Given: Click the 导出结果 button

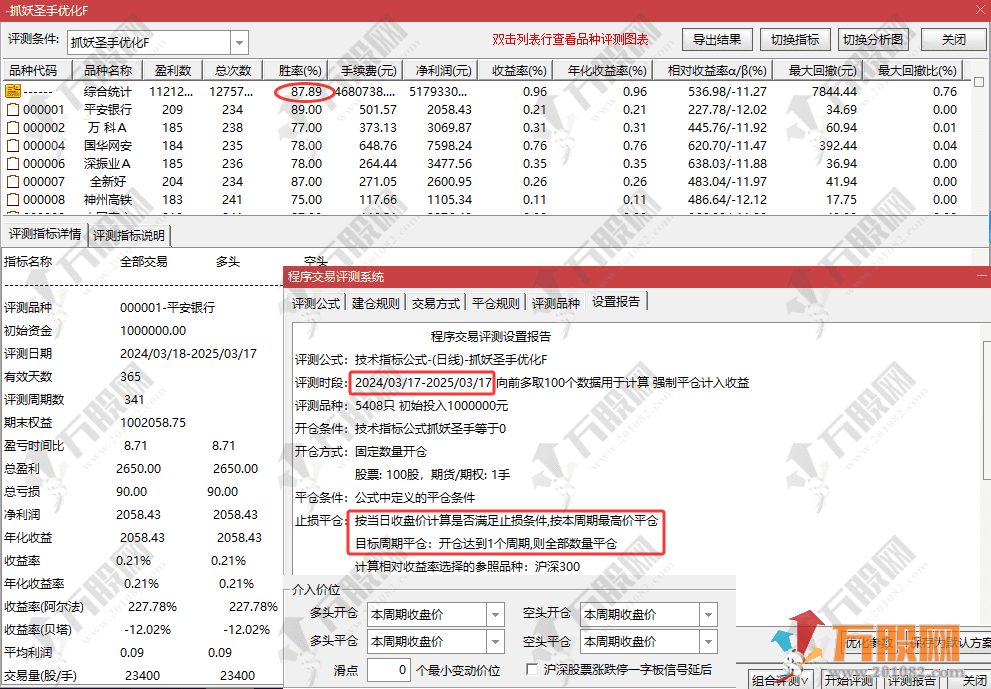Looking at the screenshot, I should (x=717, y=40).
